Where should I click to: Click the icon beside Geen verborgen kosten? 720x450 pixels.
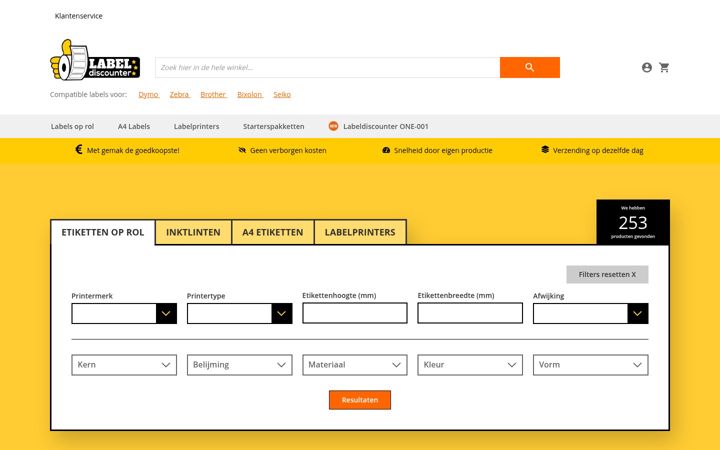click(242, 150)
